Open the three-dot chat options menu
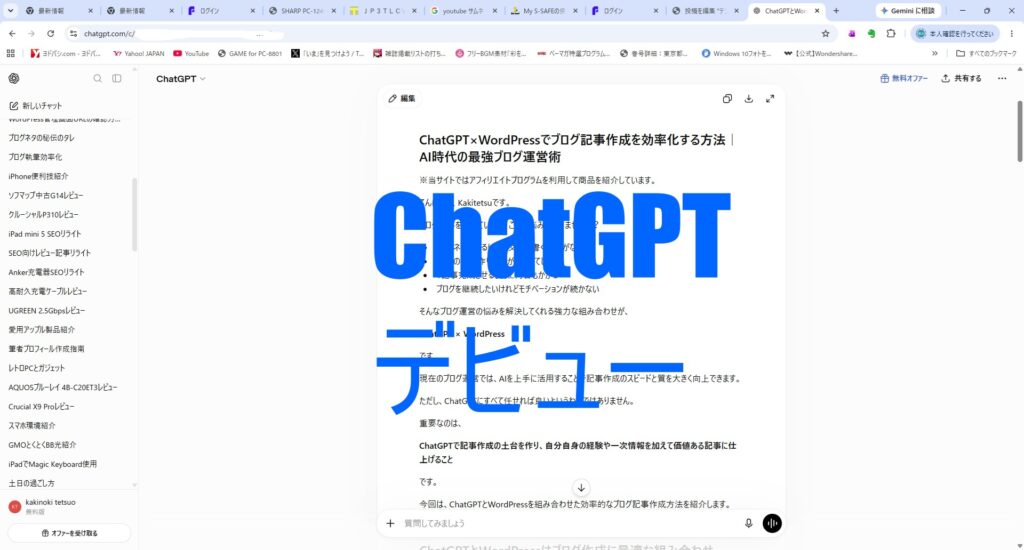 pyautogui.click(x=1002, y=78)
